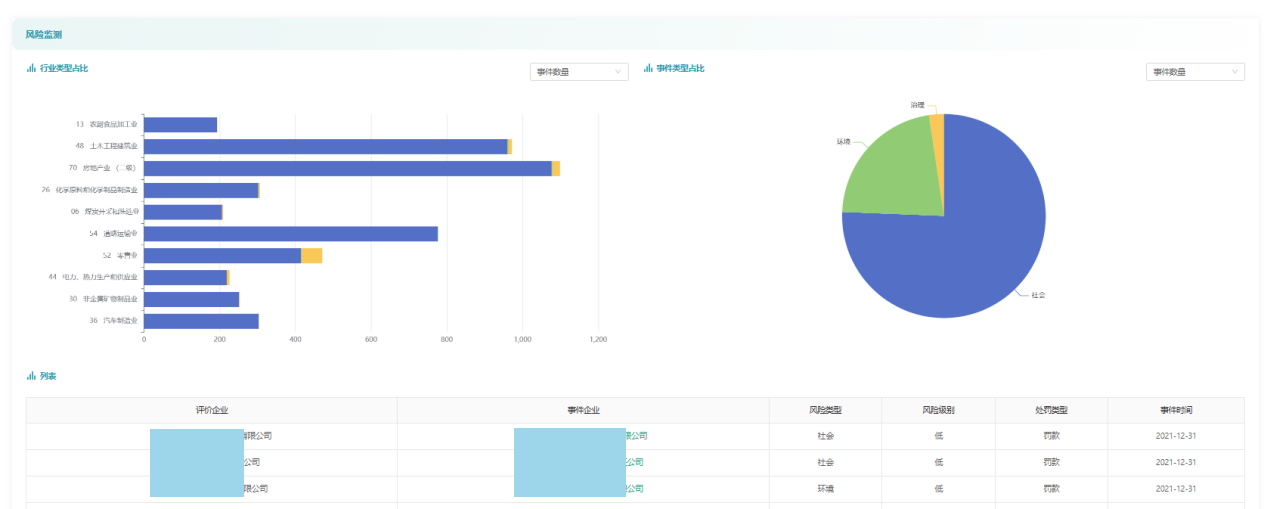The image size is (1267, 509).
Task: Open the 事件数量 dropdown for the event type pie chart
Action: point(1194,72)
